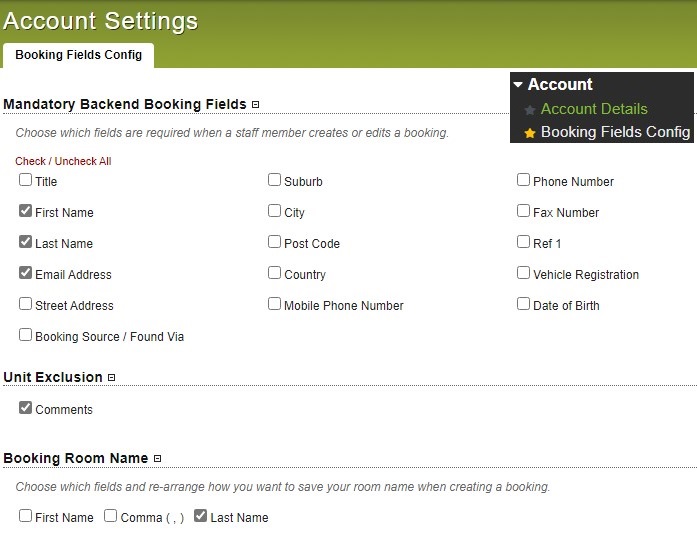The image size is (697, 539).
Task: Collapse the Mandatory Backend Booking Fields section
Action: [255, 104]
